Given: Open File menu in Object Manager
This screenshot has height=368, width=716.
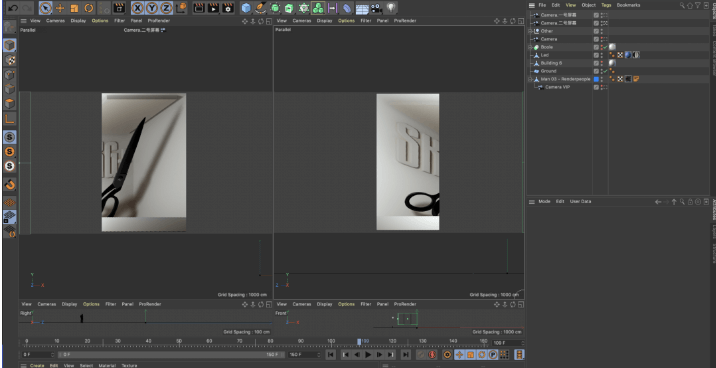Looking at the screenshot, I should 542,5.
